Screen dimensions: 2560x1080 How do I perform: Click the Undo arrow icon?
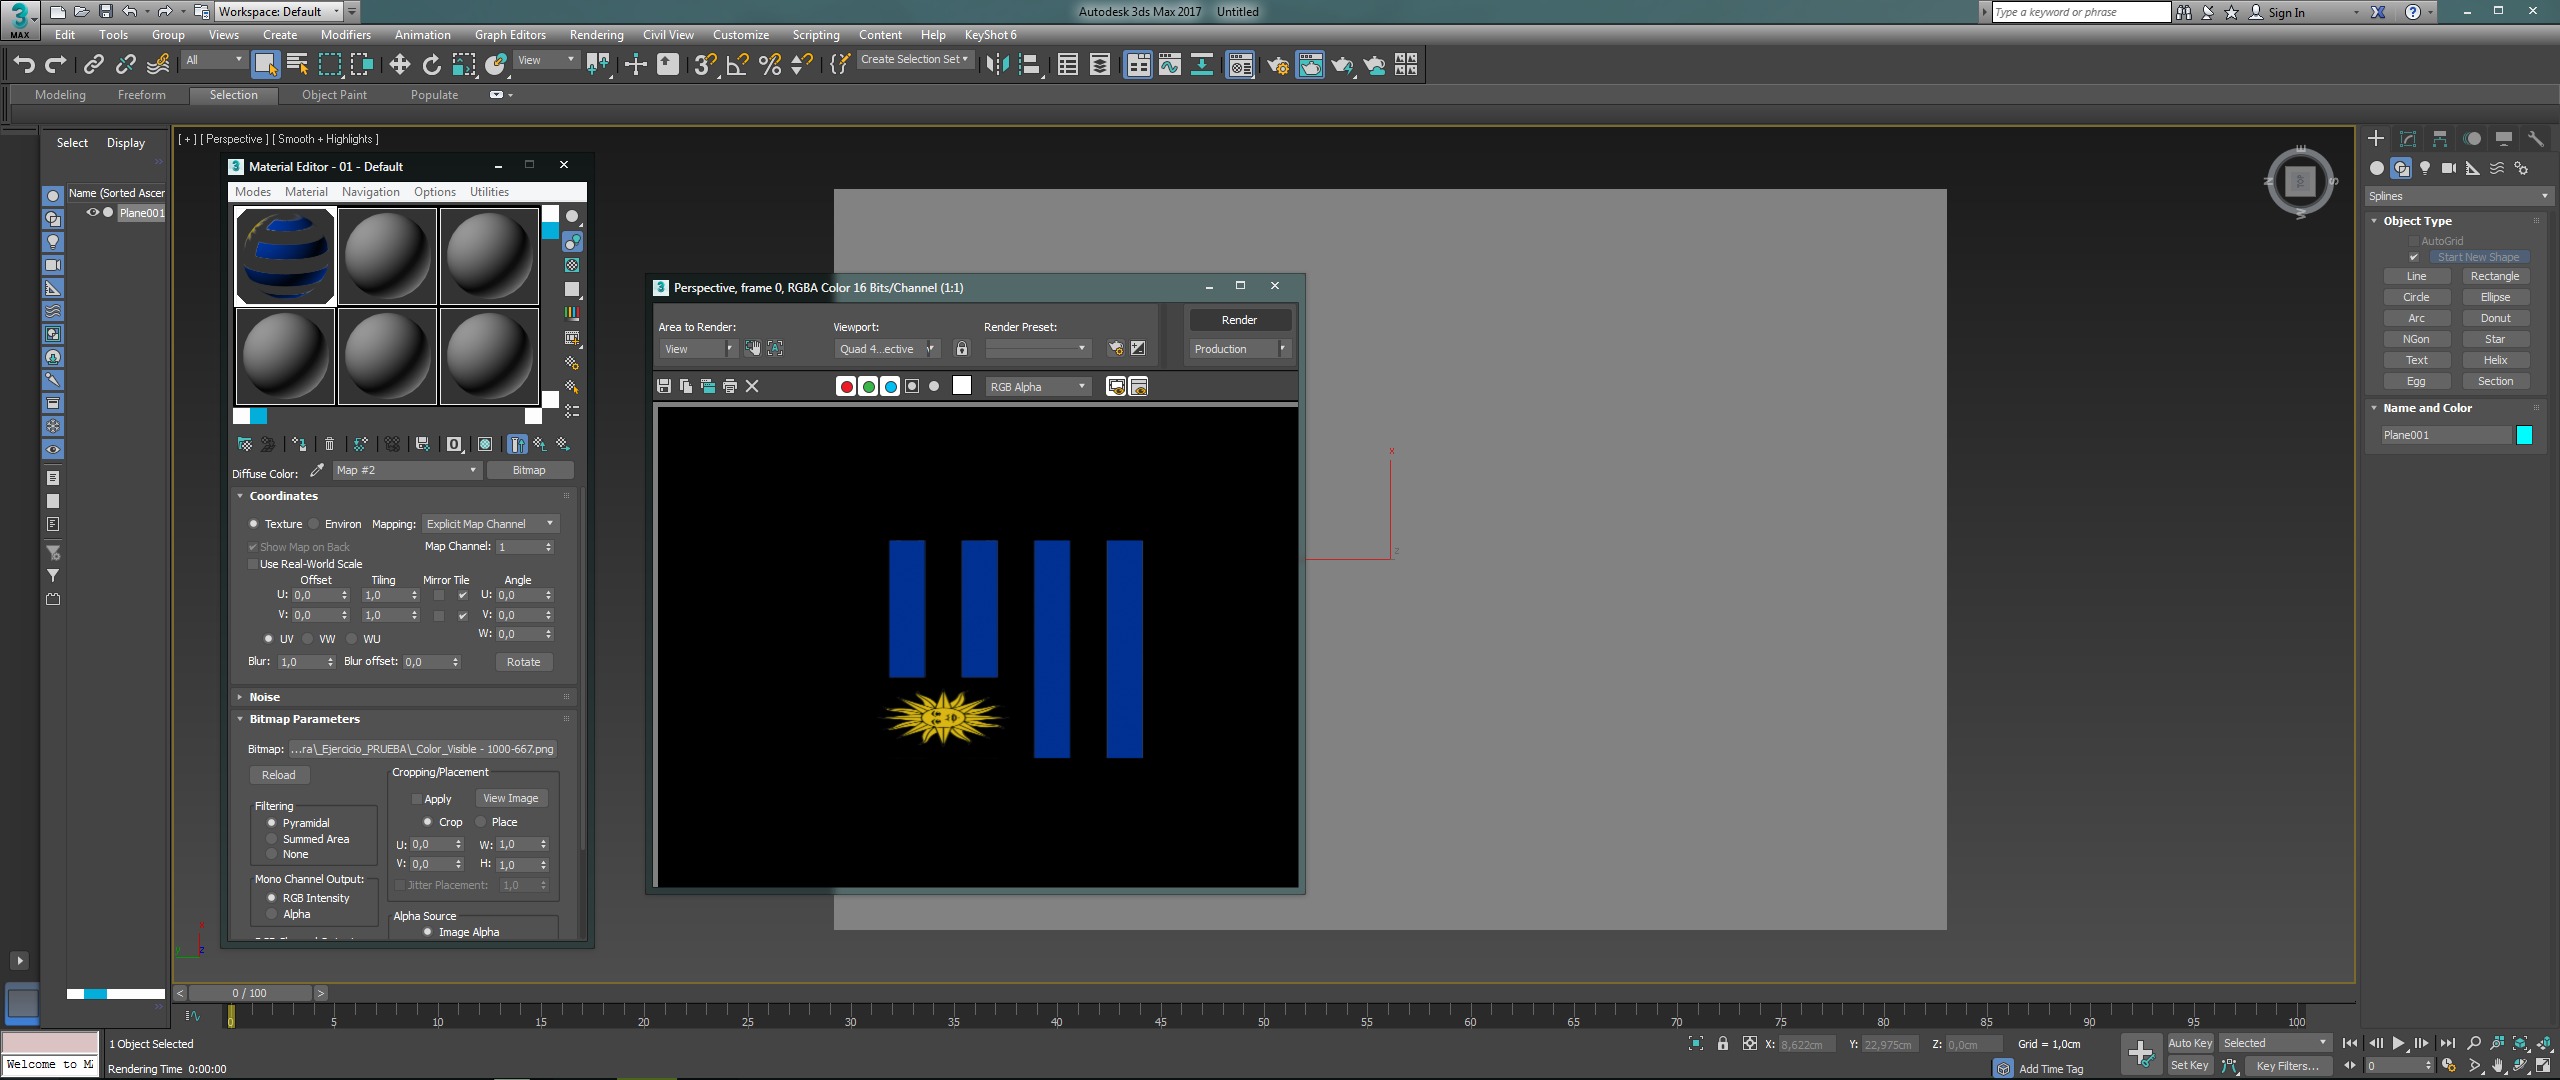tap(24, 65)
